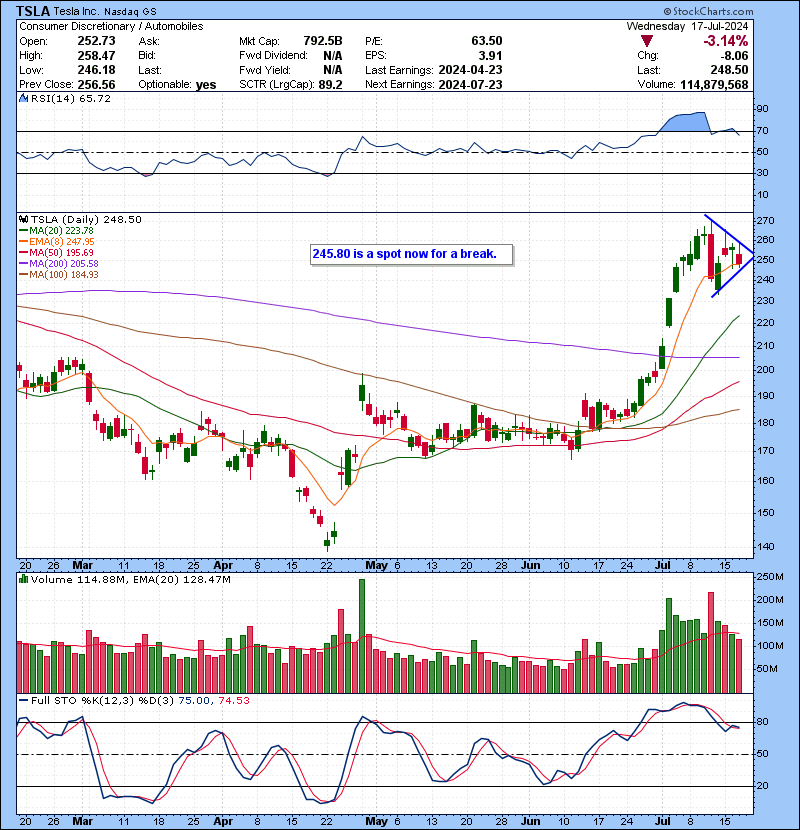Click the red down-triangle change indicator icon
800x830 pixels.
point(646,41)
